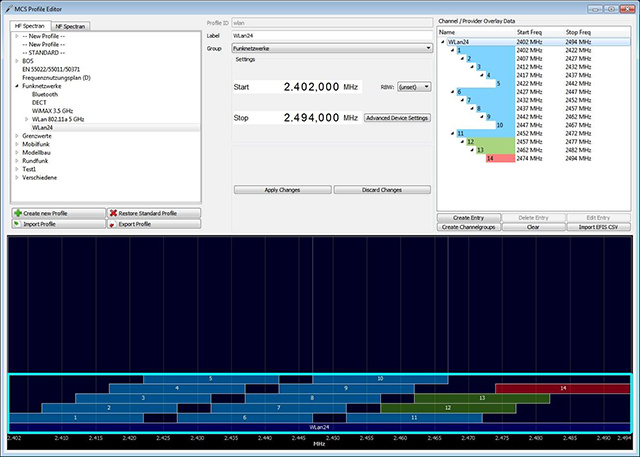Switch to the NF Spectran tab
Screen dimensions: 640x457
tap(71, 27)
